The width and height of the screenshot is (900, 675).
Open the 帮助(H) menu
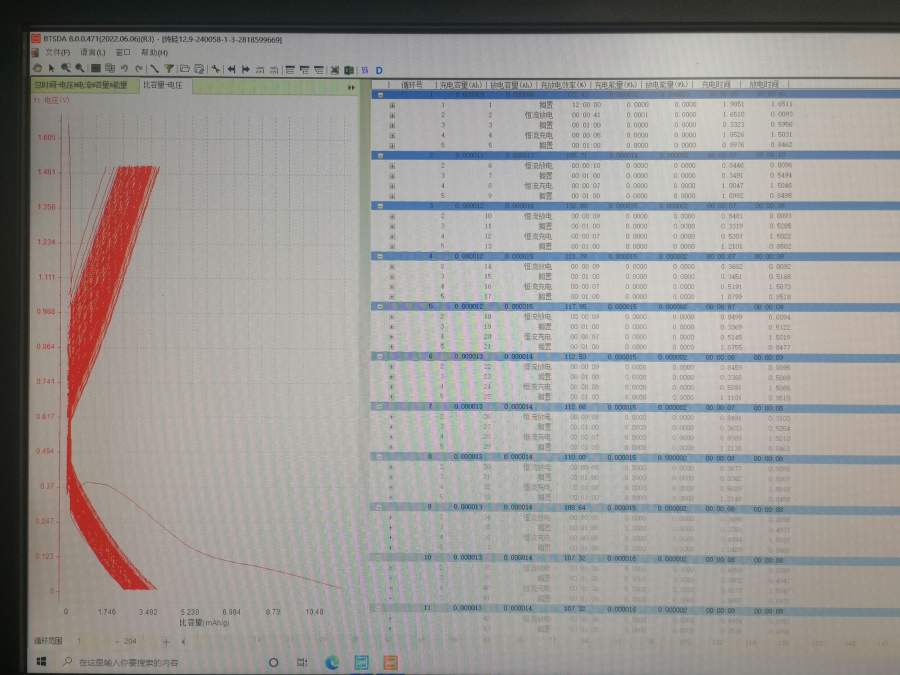pyautogui.click(x=154, y=52)
